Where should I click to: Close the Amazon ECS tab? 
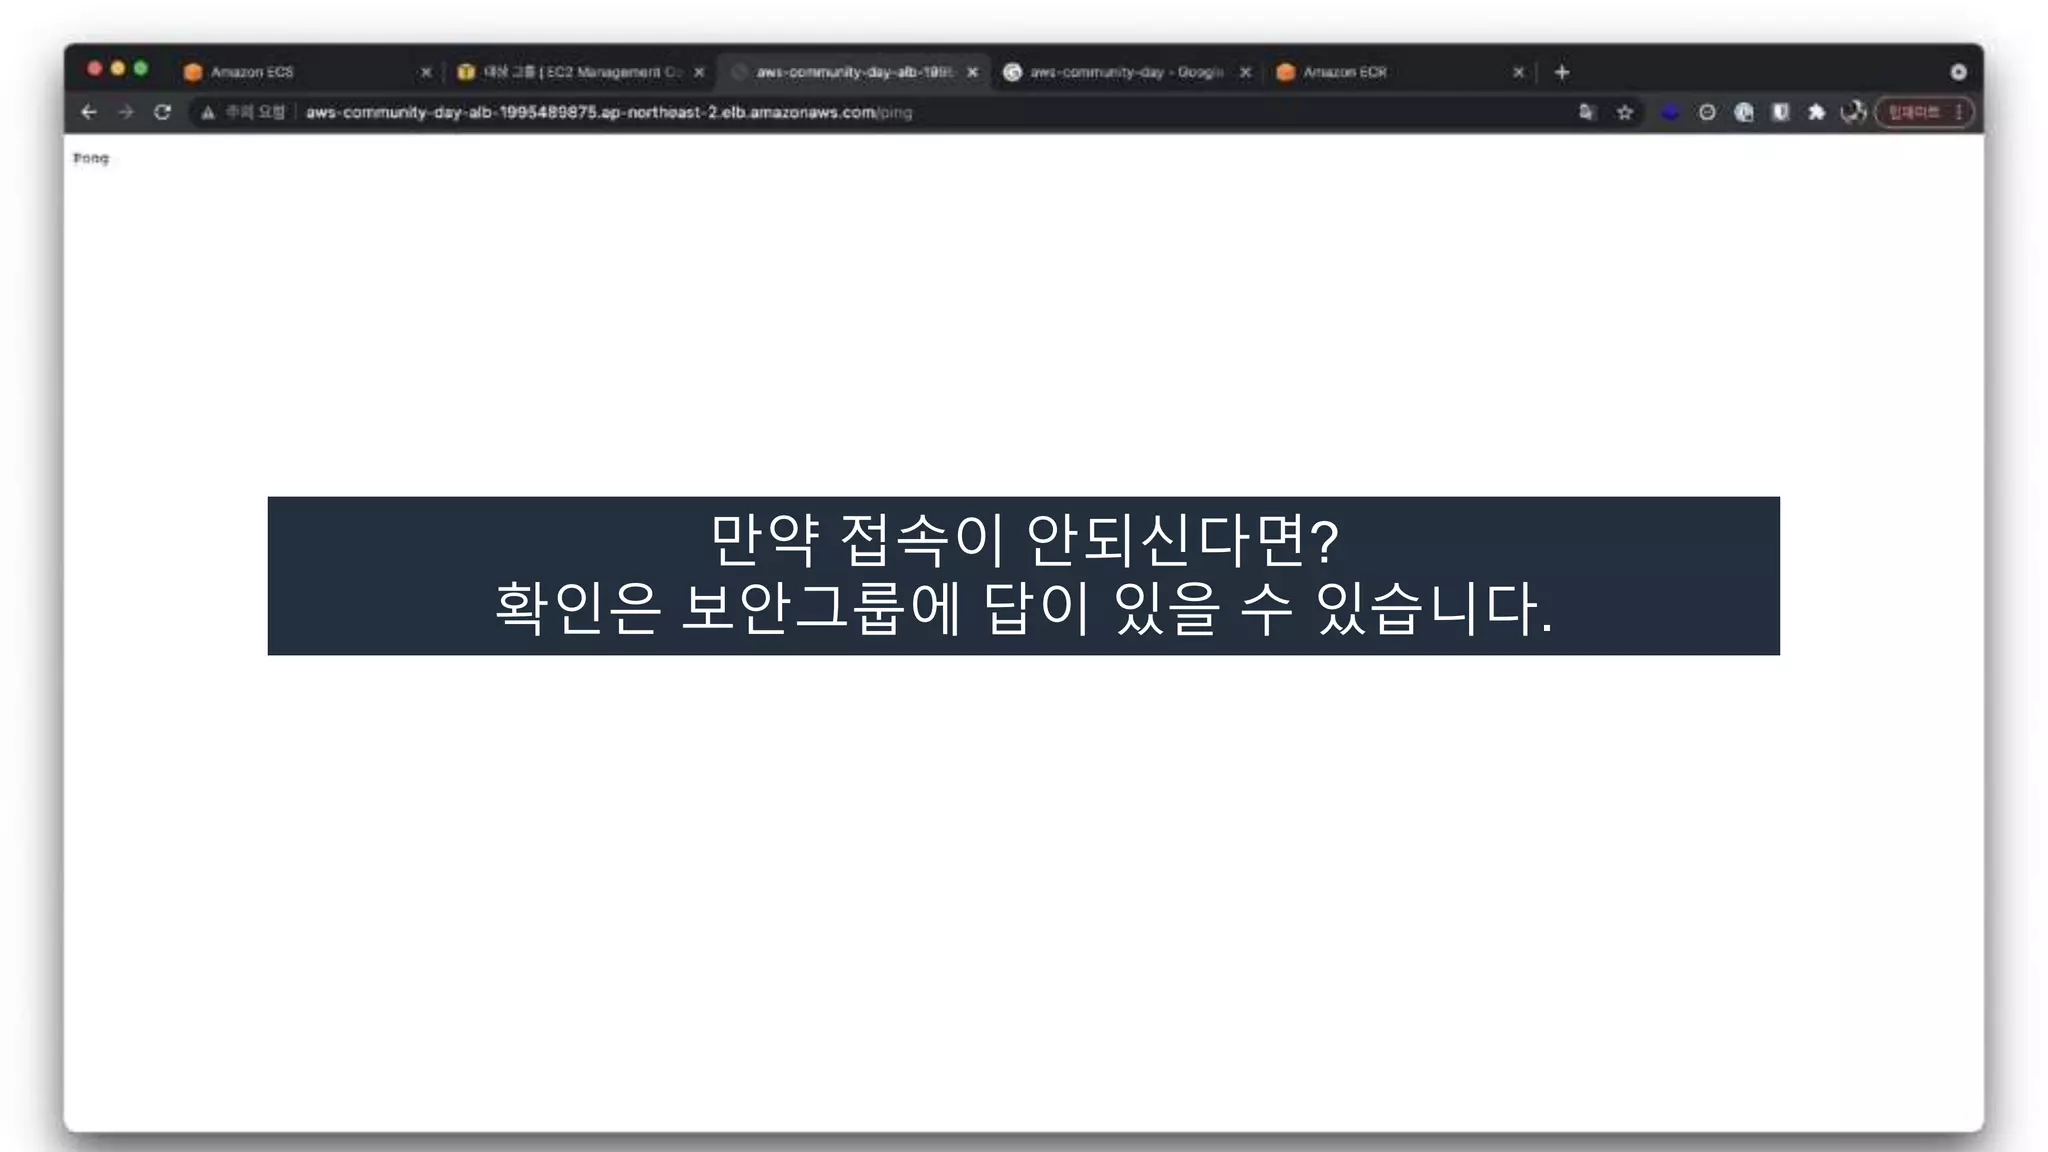426,72
